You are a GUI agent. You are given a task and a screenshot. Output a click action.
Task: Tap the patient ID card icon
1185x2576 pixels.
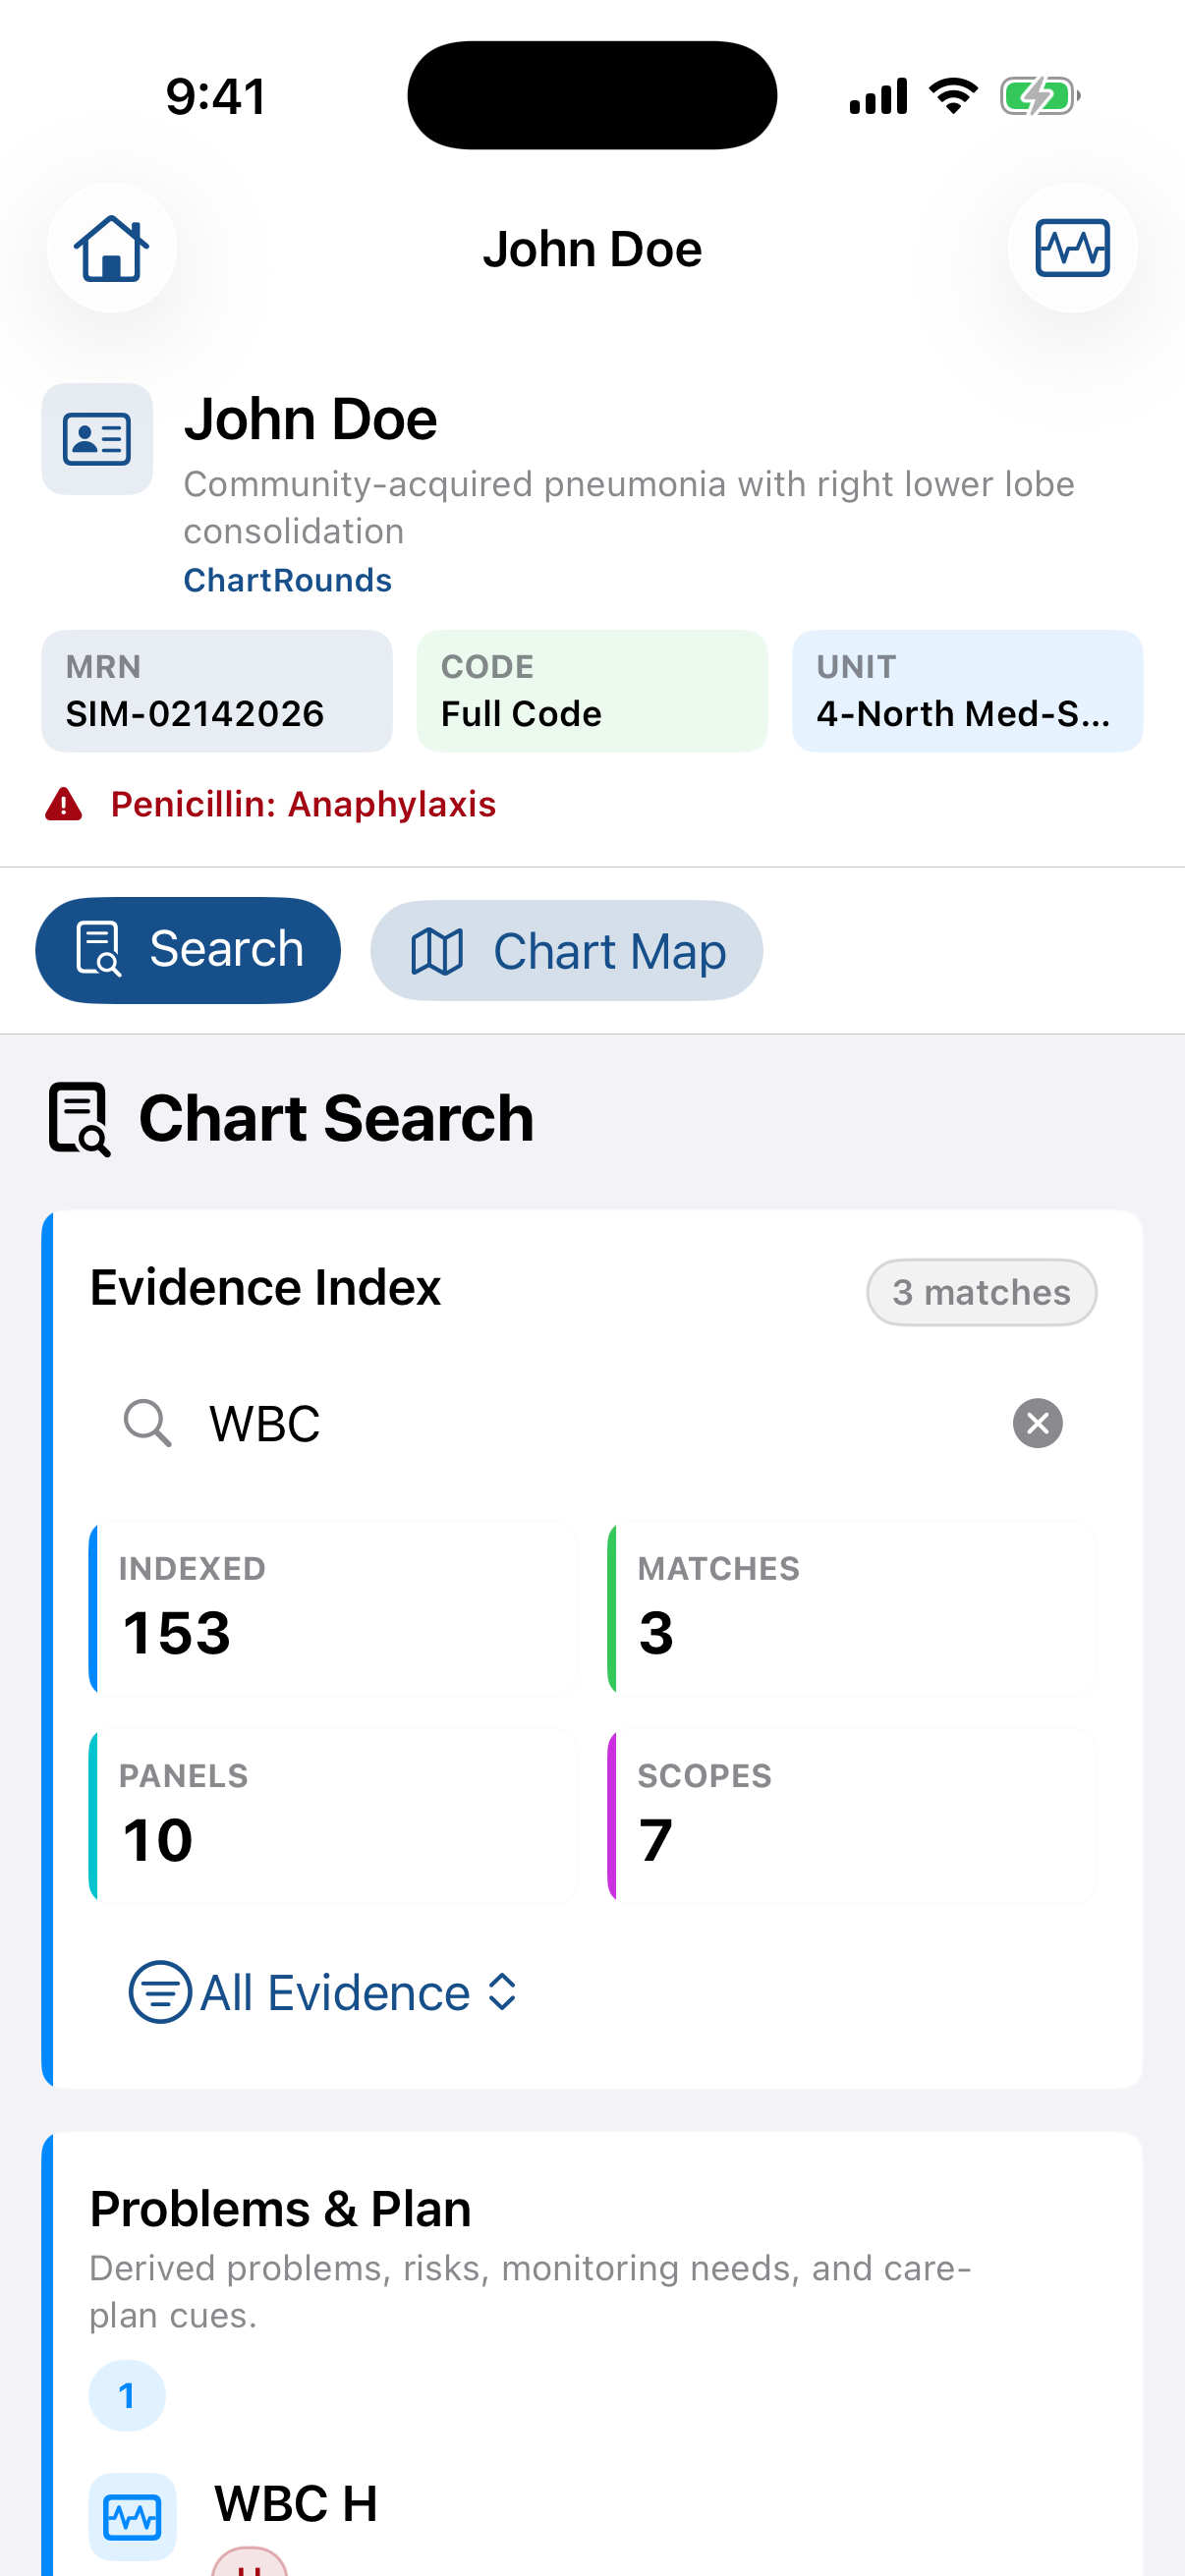tap(97, 439)
